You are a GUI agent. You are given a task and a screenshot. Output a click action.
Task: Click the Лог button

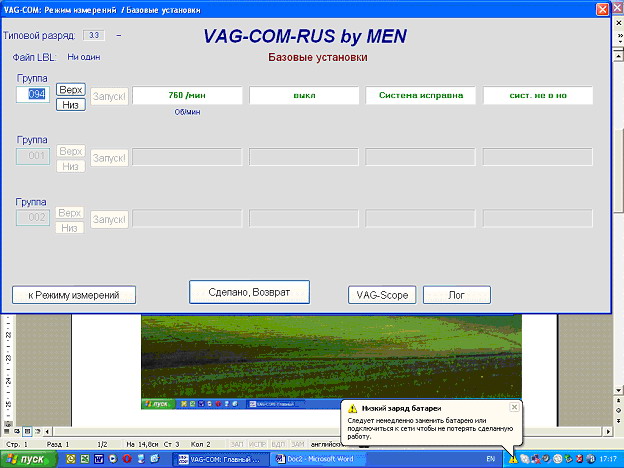pyautogui.click(x=456, y=295)
